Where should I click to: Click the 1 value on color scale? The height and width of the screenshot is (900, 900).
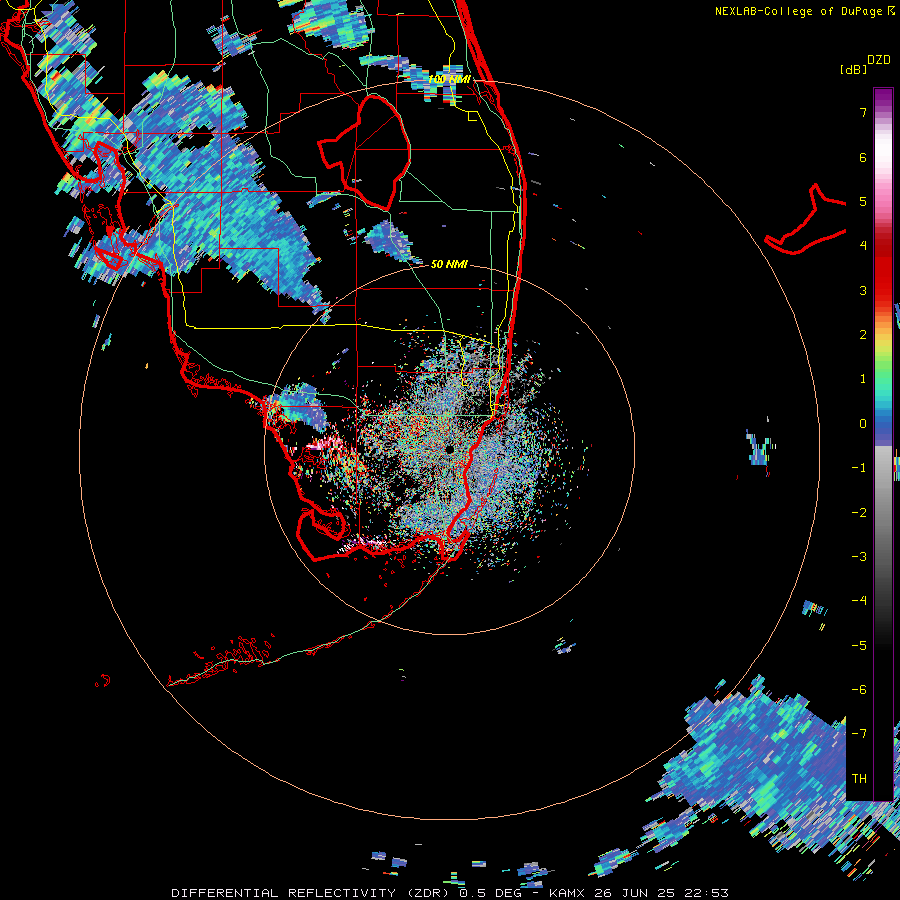click(863, 379)
